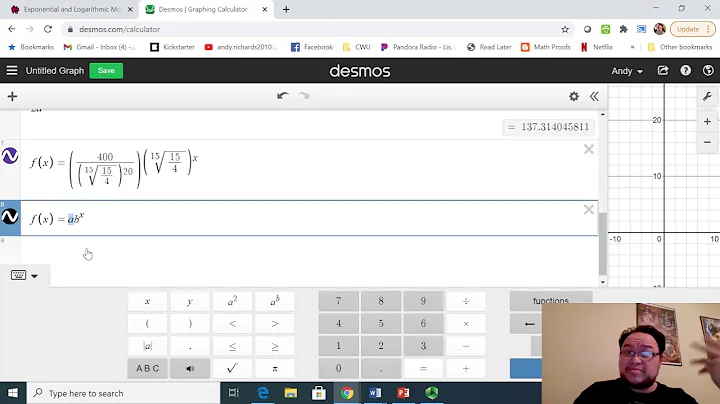The image size is (720, 404).
Task: Click the y key on keypad
Action: 190,302
